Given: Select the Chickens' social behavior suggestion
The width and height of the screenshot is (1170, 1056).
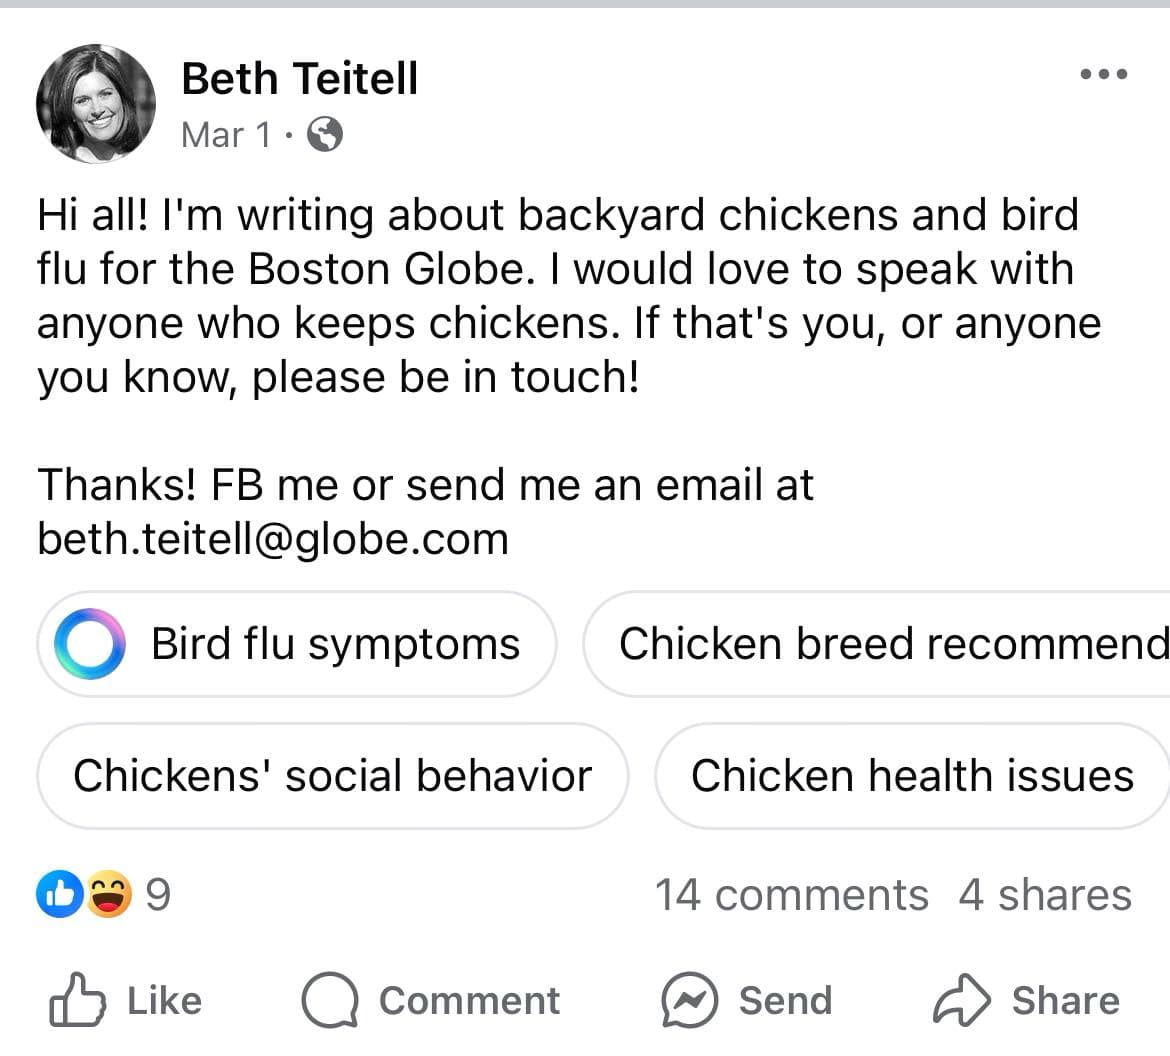Looking at the screenshot, I should 333,775.
